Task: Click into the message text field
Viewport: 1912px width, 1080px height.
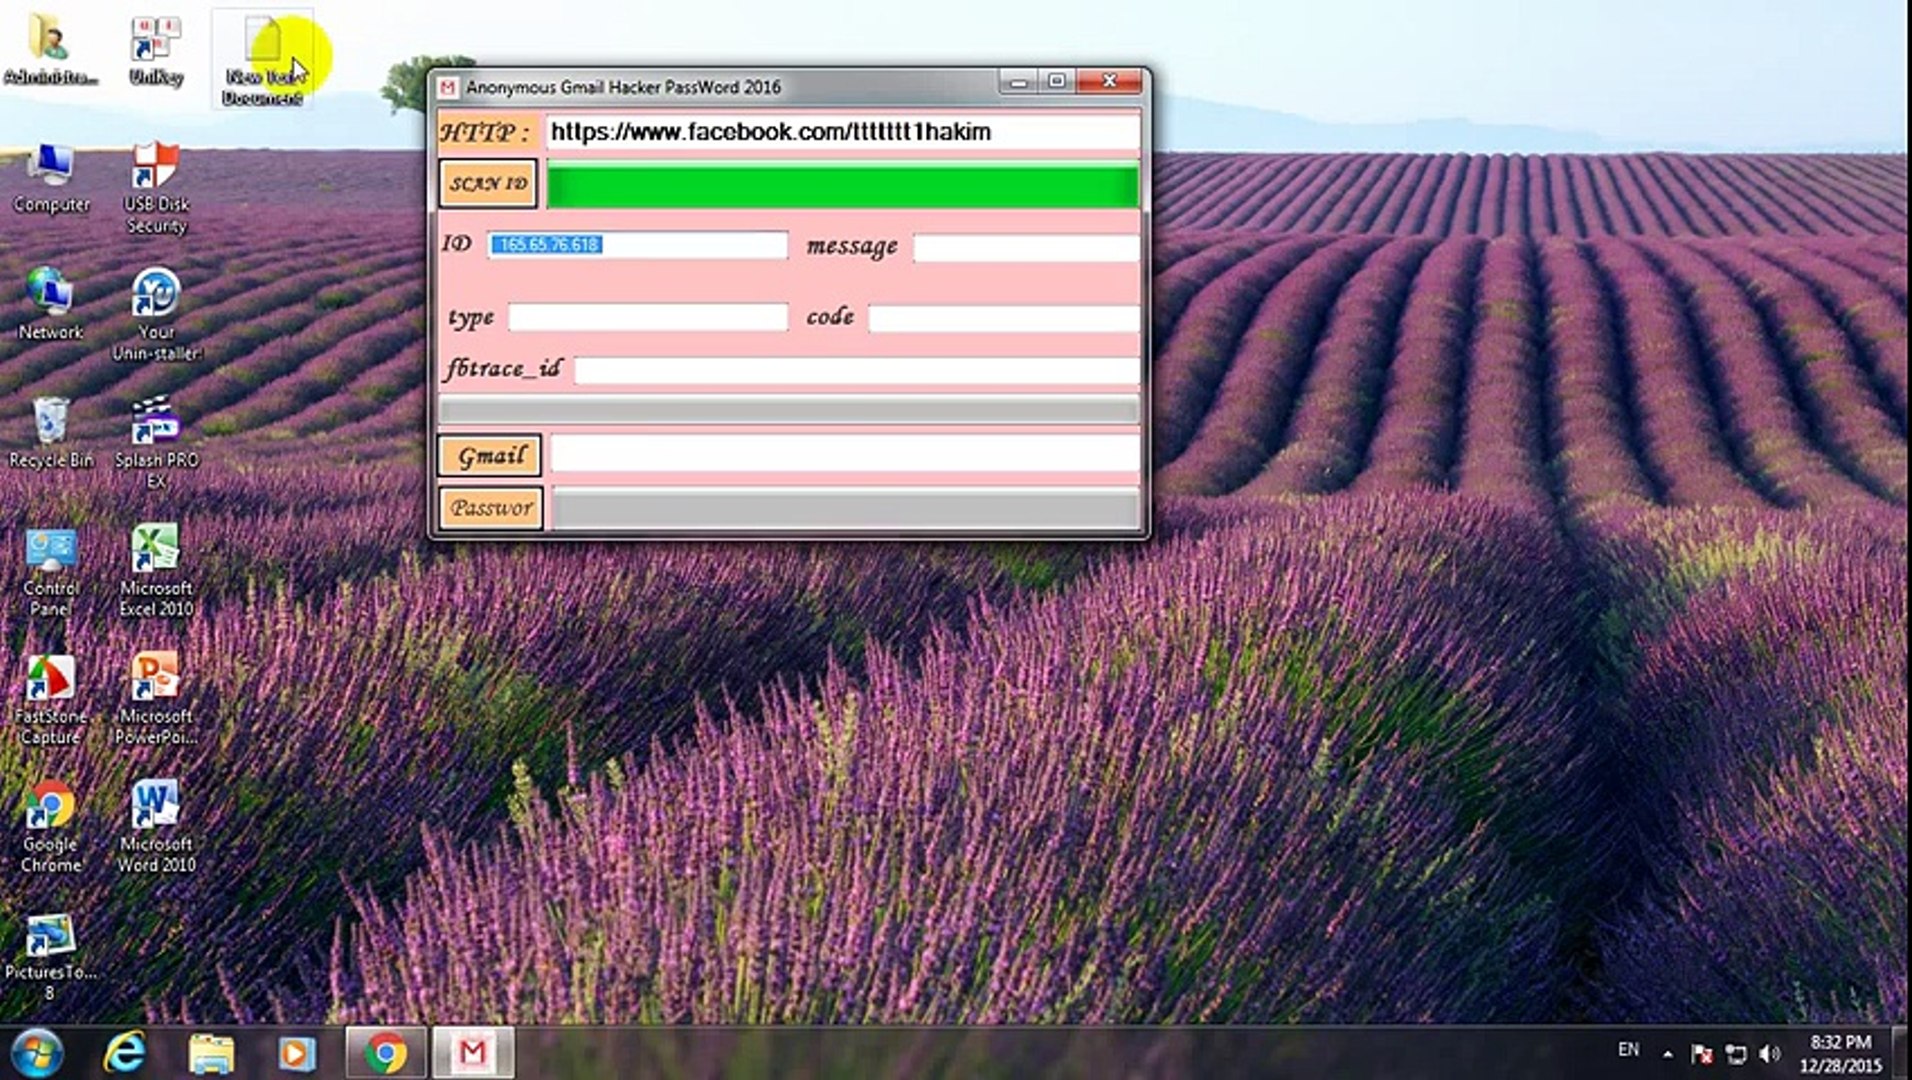Action: (x=1026, y=248)
